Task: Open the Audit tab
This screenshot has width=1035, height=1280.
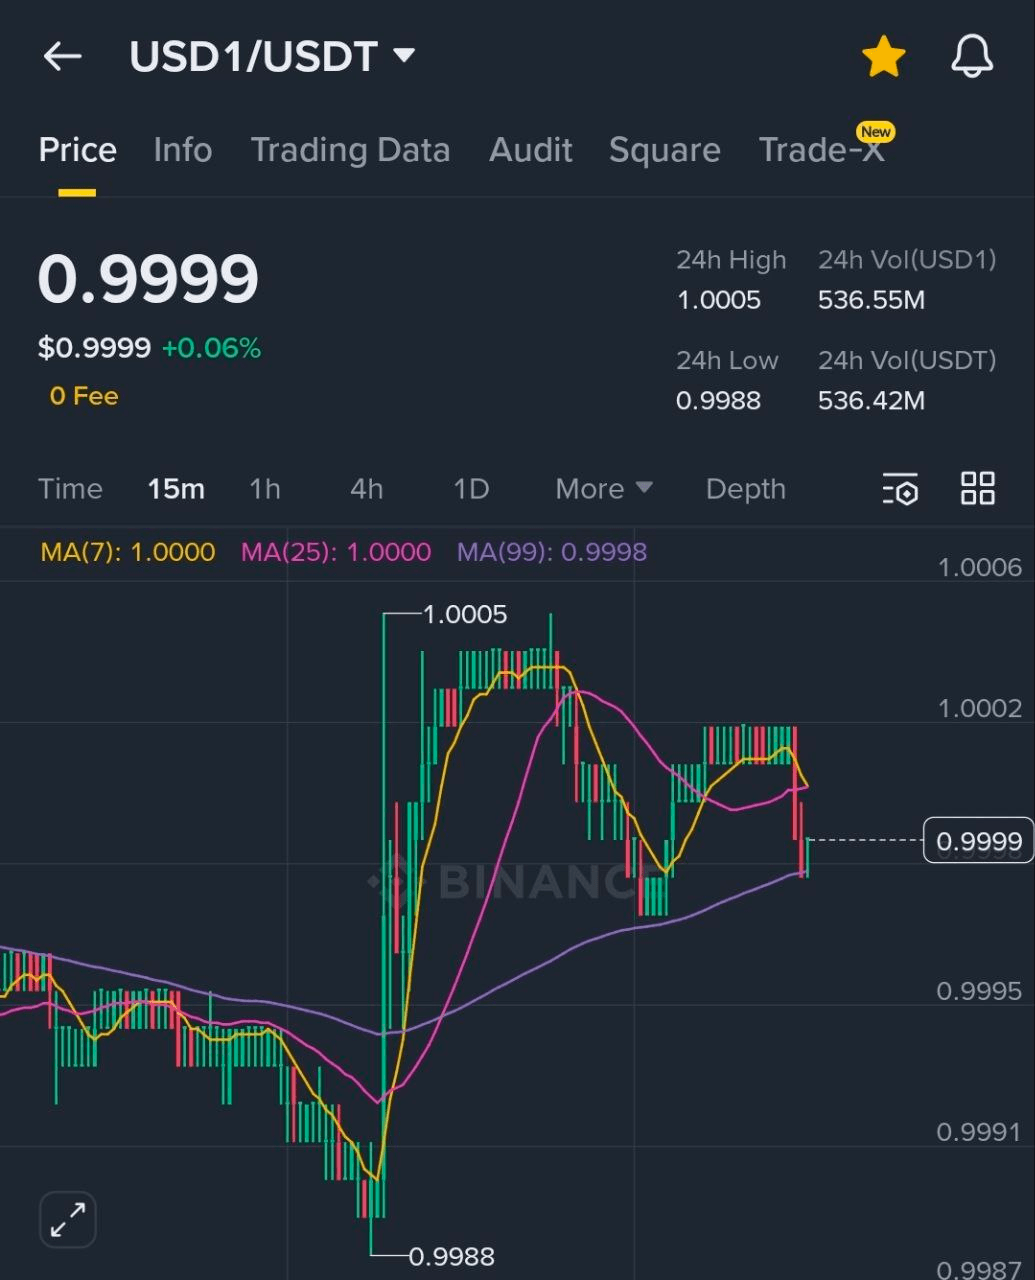Action: (530, 150)
